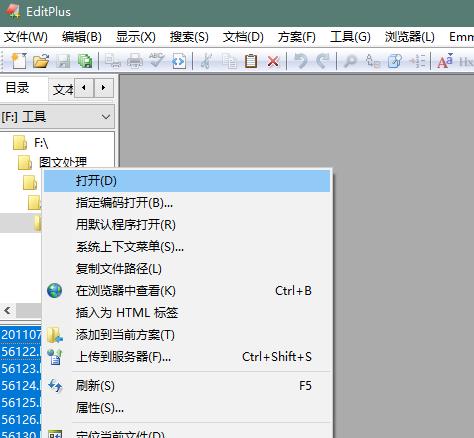Click the Find in Files icon
The height and width of the screenshot is (438, 474).
(395, 61)
